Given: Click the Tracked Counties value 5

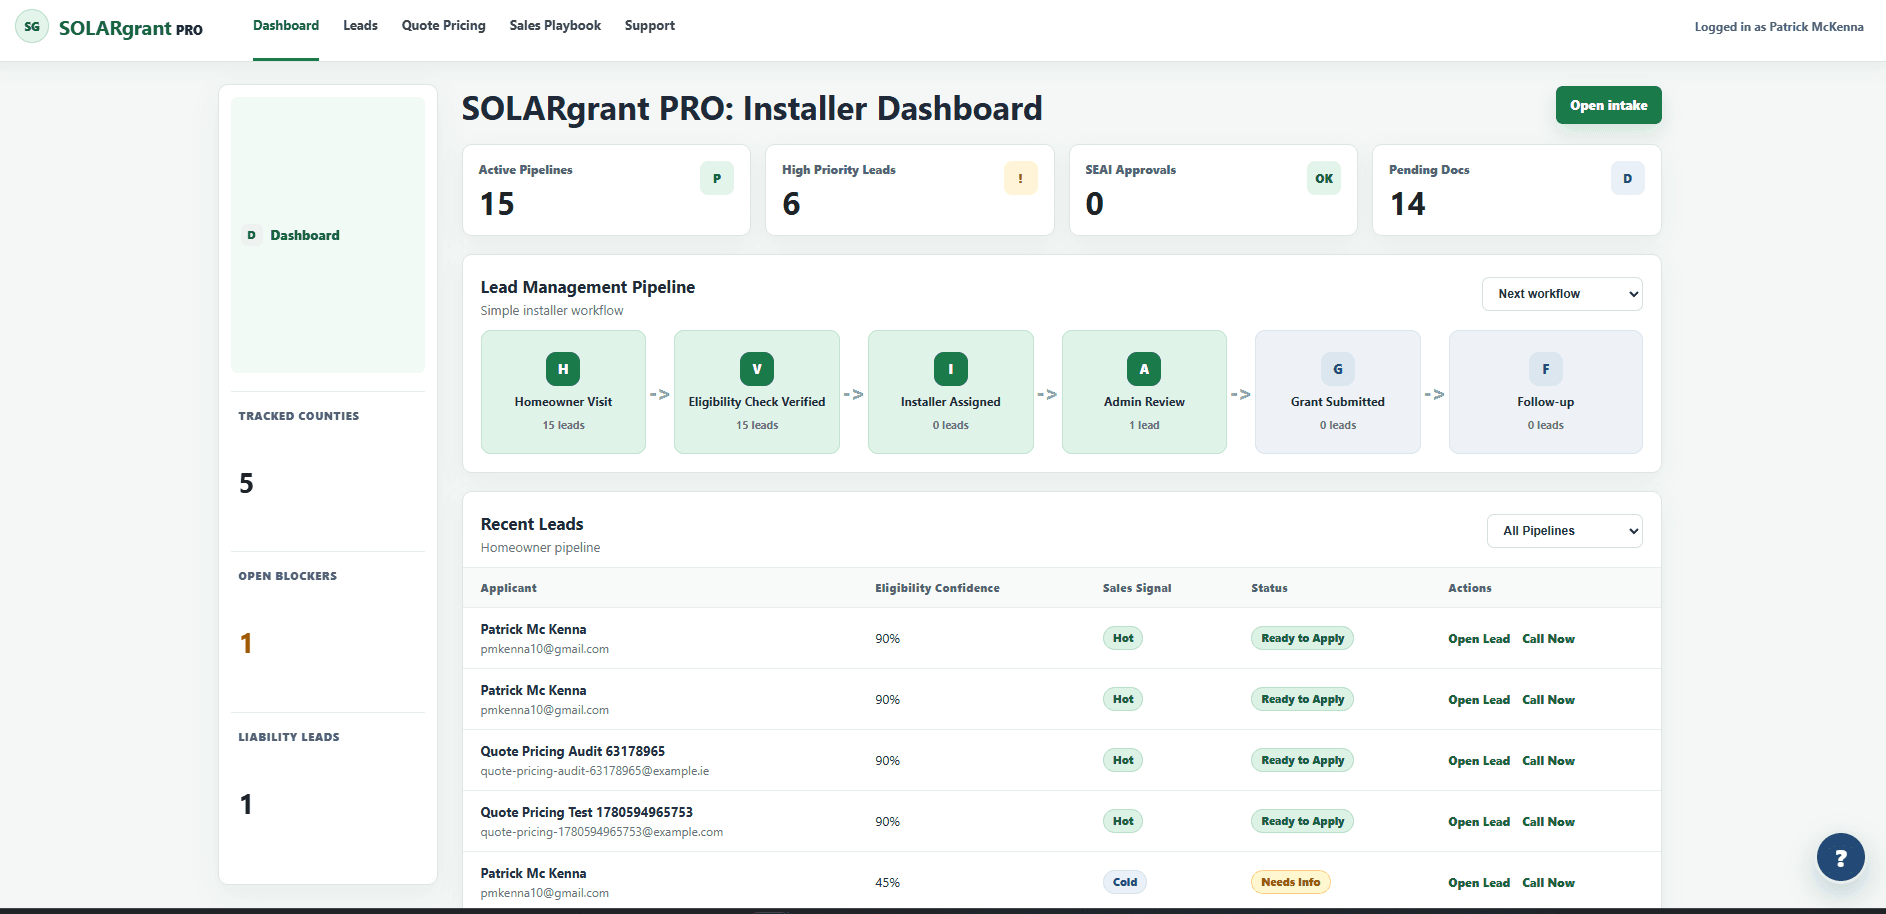Looking at the screenshot, I should (x=246, y=484).
